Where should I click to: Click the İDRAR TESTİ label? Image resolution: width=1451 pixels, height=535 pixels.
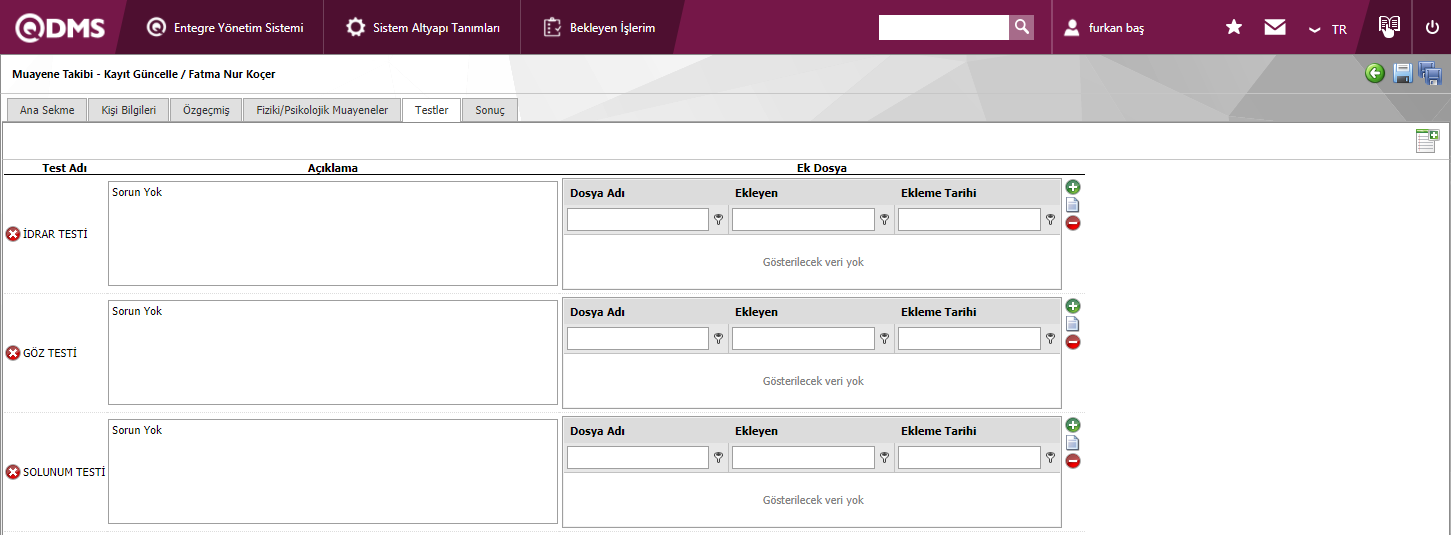(55, 234)
